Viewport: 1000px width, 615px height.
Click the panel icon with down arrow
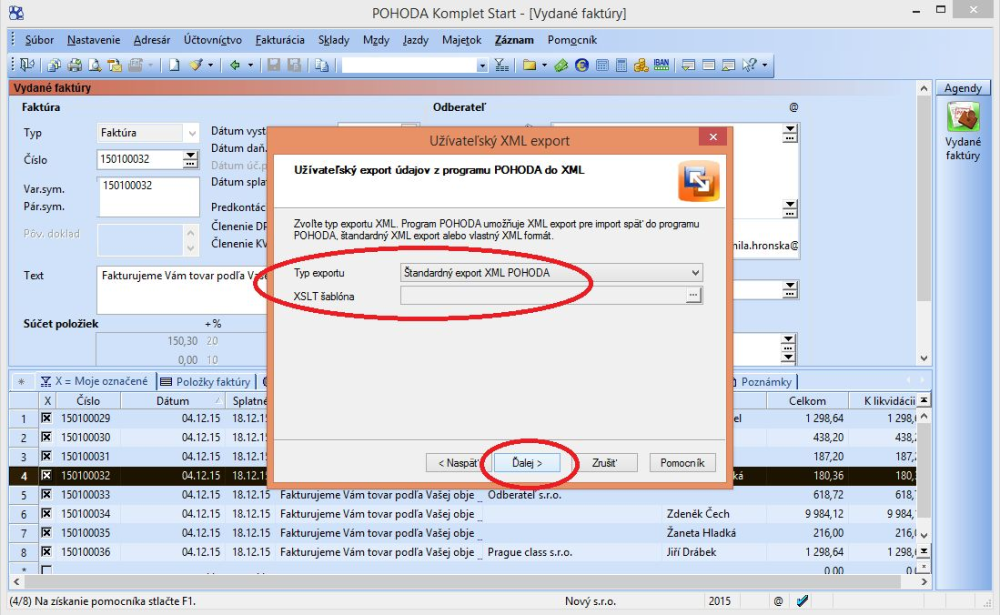click(688, 64)
